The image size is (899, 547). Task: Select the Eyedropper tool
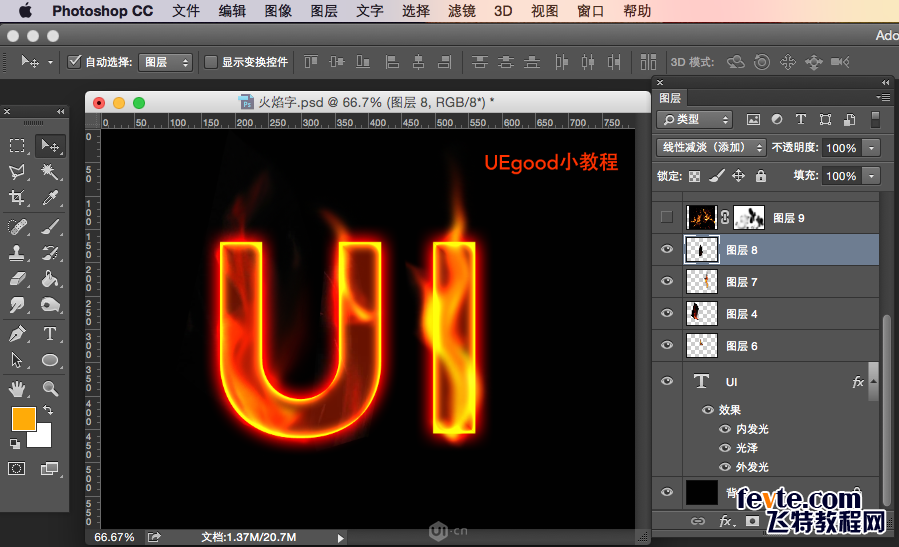pos(50,198)
